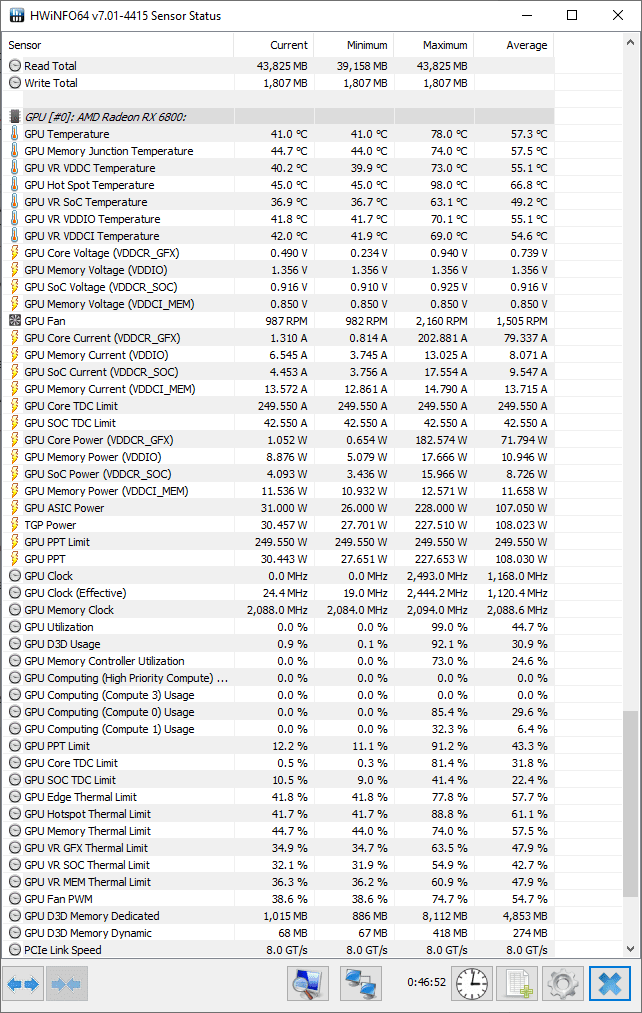The width and height of the screenshot is (642, 1013).
Task: Select the GPU Computing (Compute 3) Usage row
Action: click(278, 694)
